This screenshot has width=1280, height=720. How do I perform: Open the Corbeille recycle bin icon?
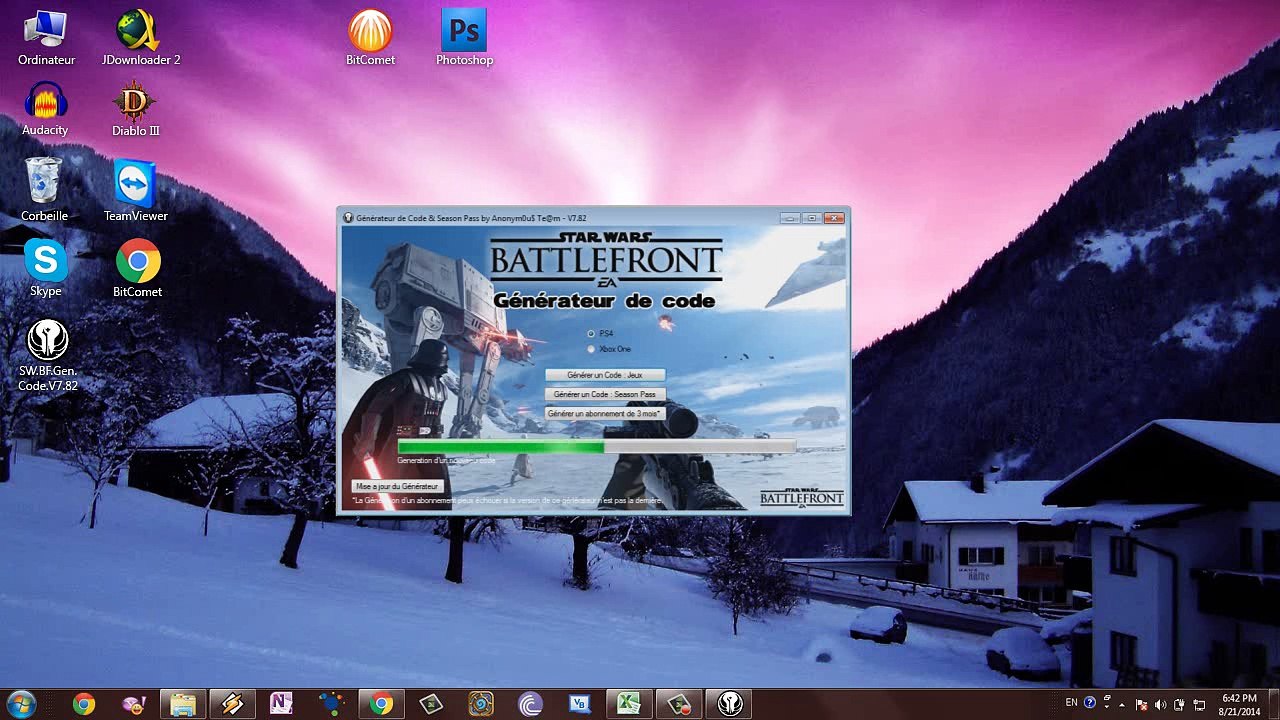pos(44,189)
